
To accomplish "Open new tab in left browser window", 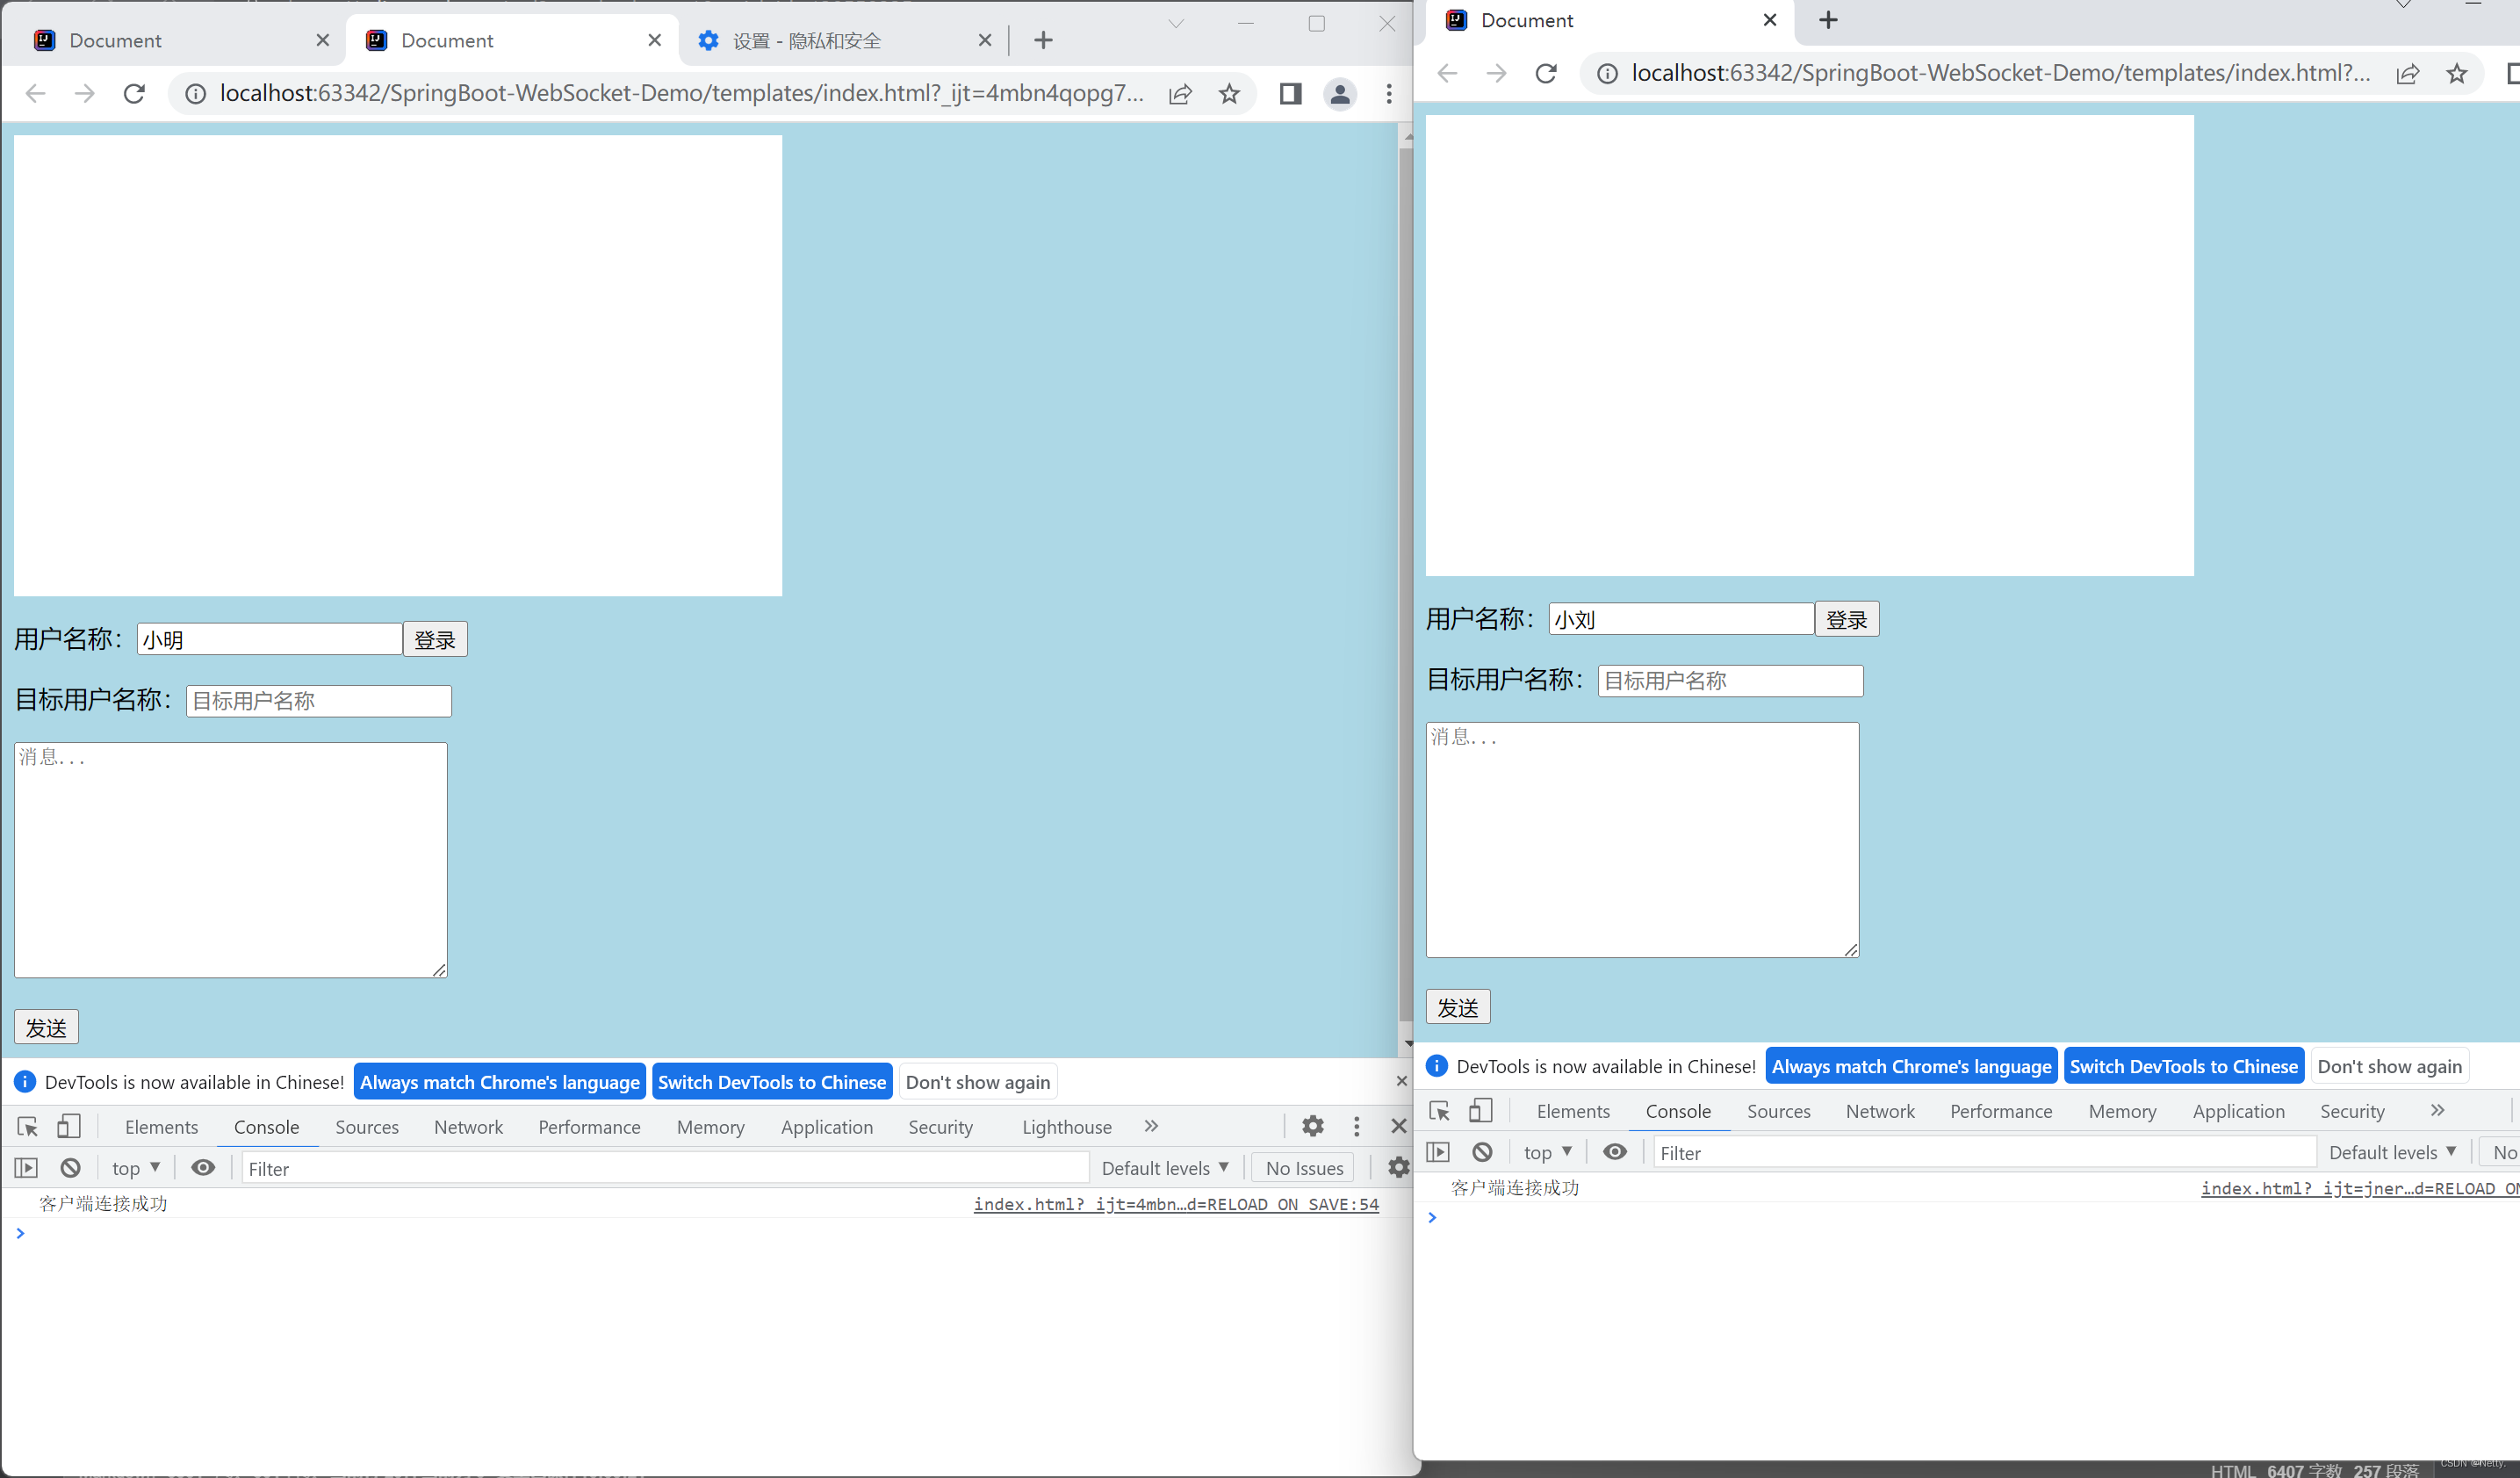I will (1043, 40).
